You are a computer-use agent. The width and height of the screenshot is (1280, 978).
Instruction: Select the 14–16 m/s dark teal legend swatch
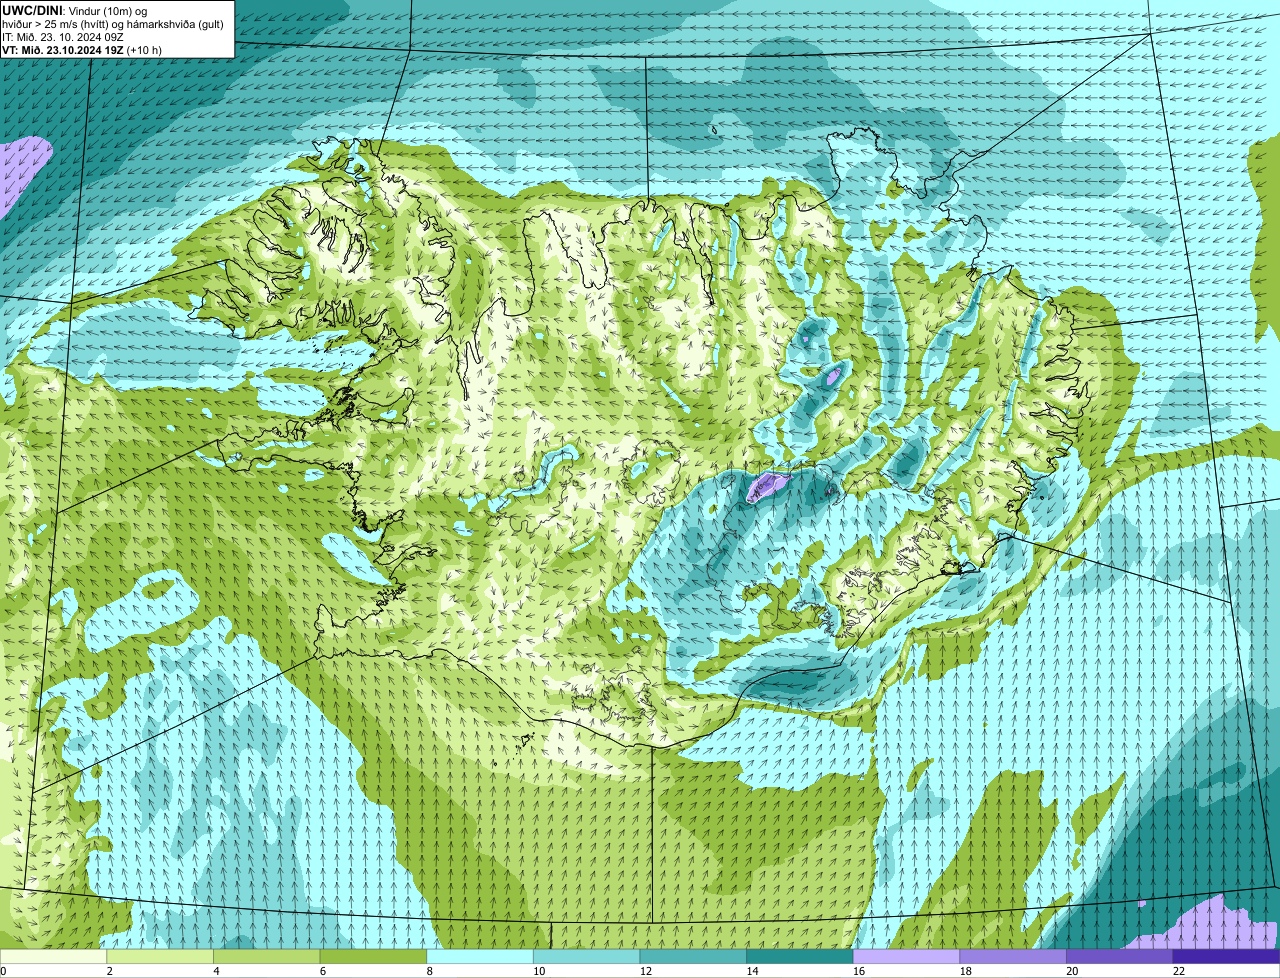pyautogui.click(x=800, y=956)
